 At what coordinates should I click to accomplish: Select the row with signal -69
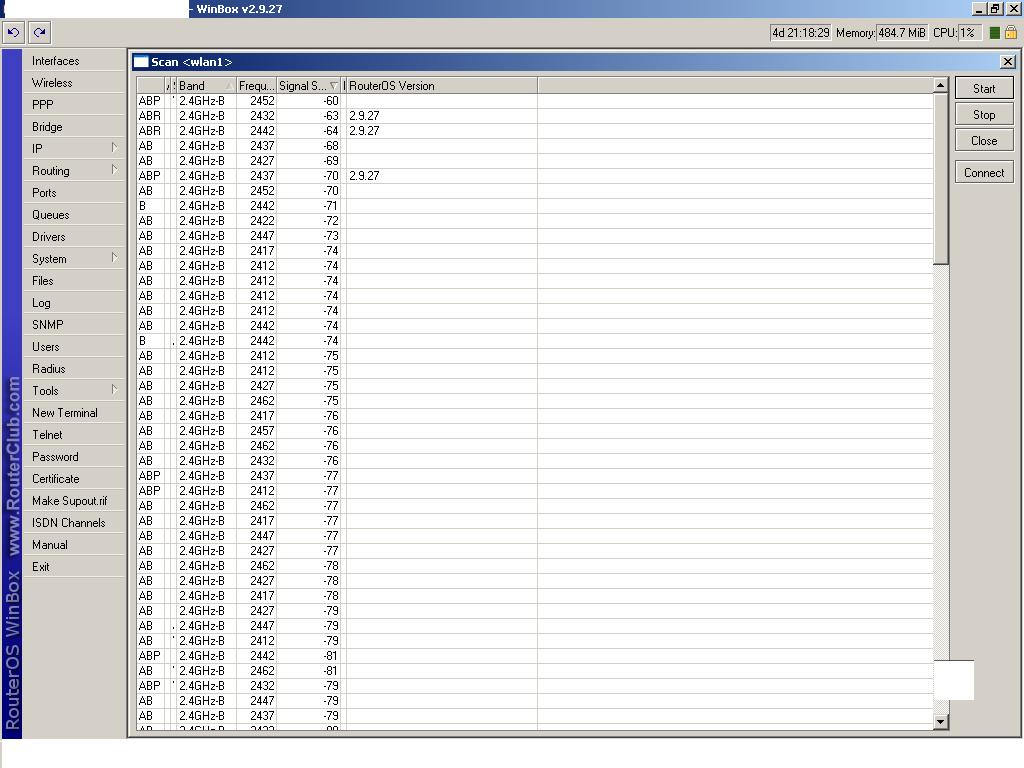[x=534, y=161]
